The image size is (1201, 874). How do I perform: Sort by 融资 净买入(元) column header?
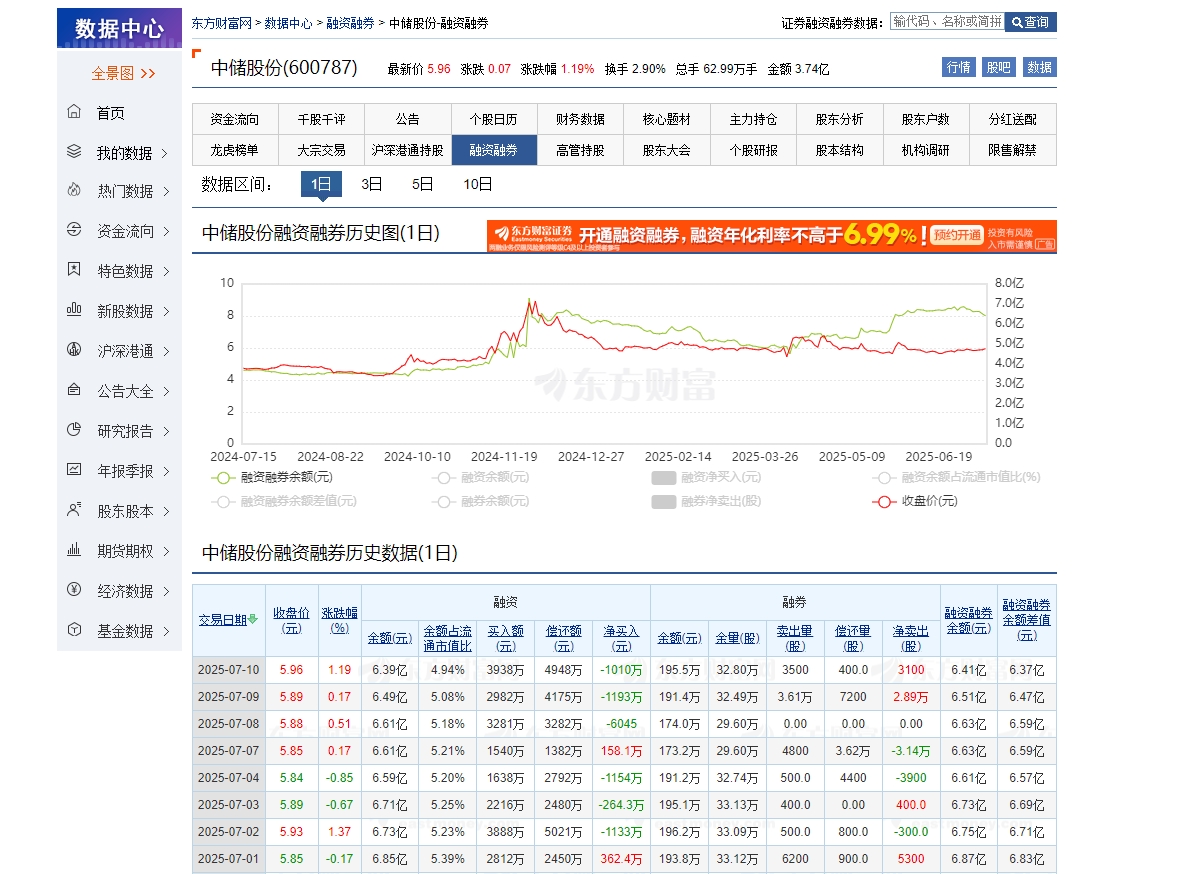pos(622,638)
